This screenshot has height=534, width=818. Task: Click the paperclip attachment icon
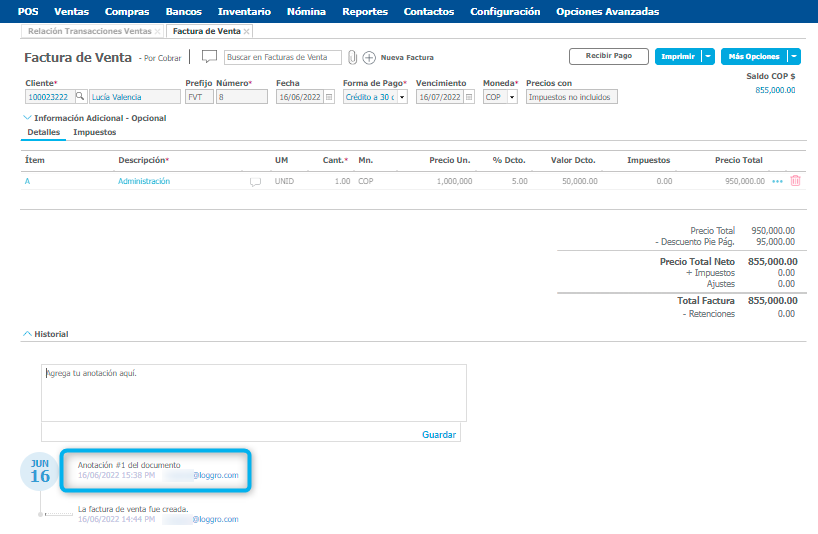coord(352,57)
